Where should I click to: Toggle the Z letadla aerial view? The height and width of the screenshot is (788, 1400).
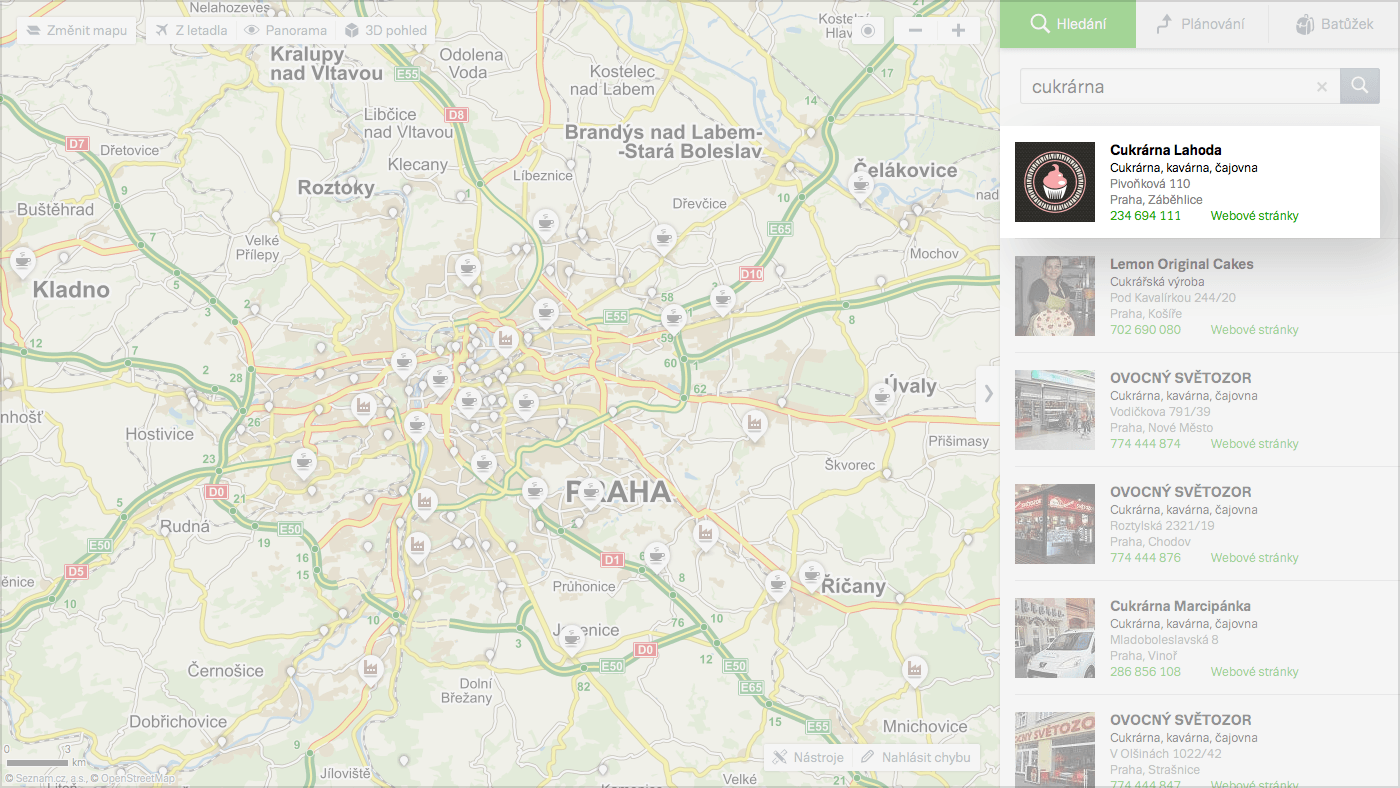pyautogui.click(x=192, y=30)
